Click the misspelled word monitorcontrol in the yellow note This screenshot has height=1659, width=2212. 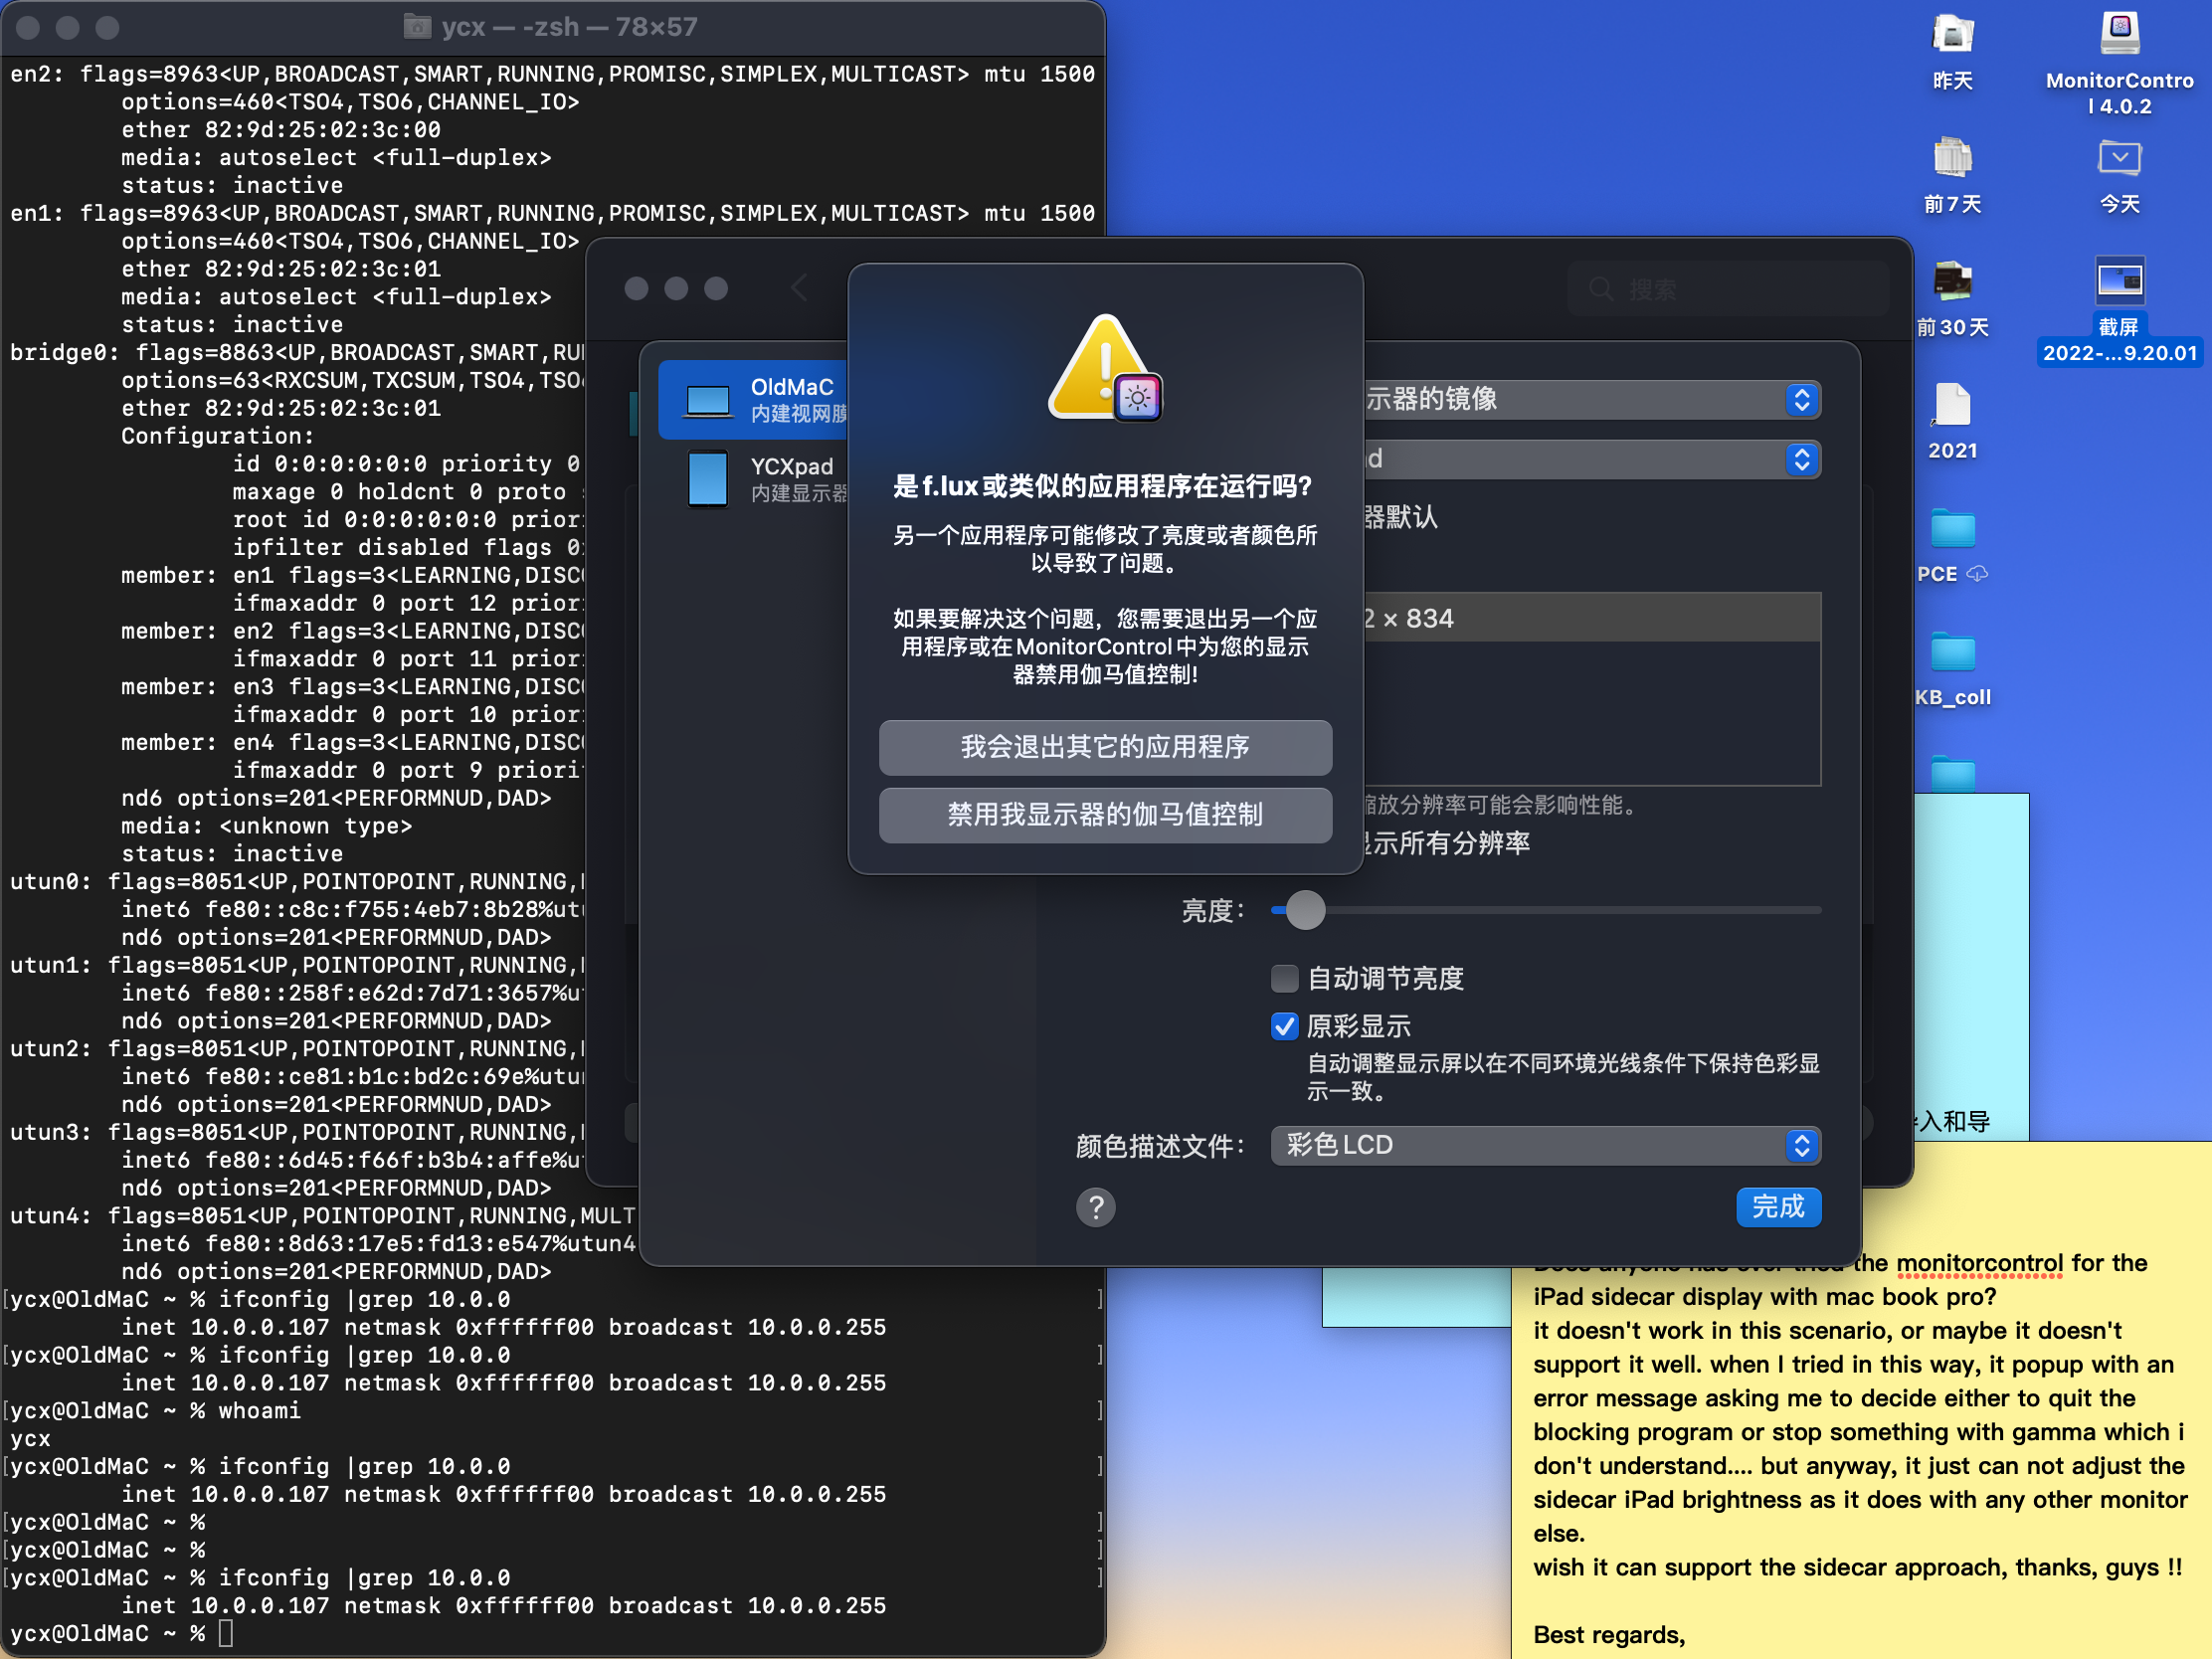1979,1263
